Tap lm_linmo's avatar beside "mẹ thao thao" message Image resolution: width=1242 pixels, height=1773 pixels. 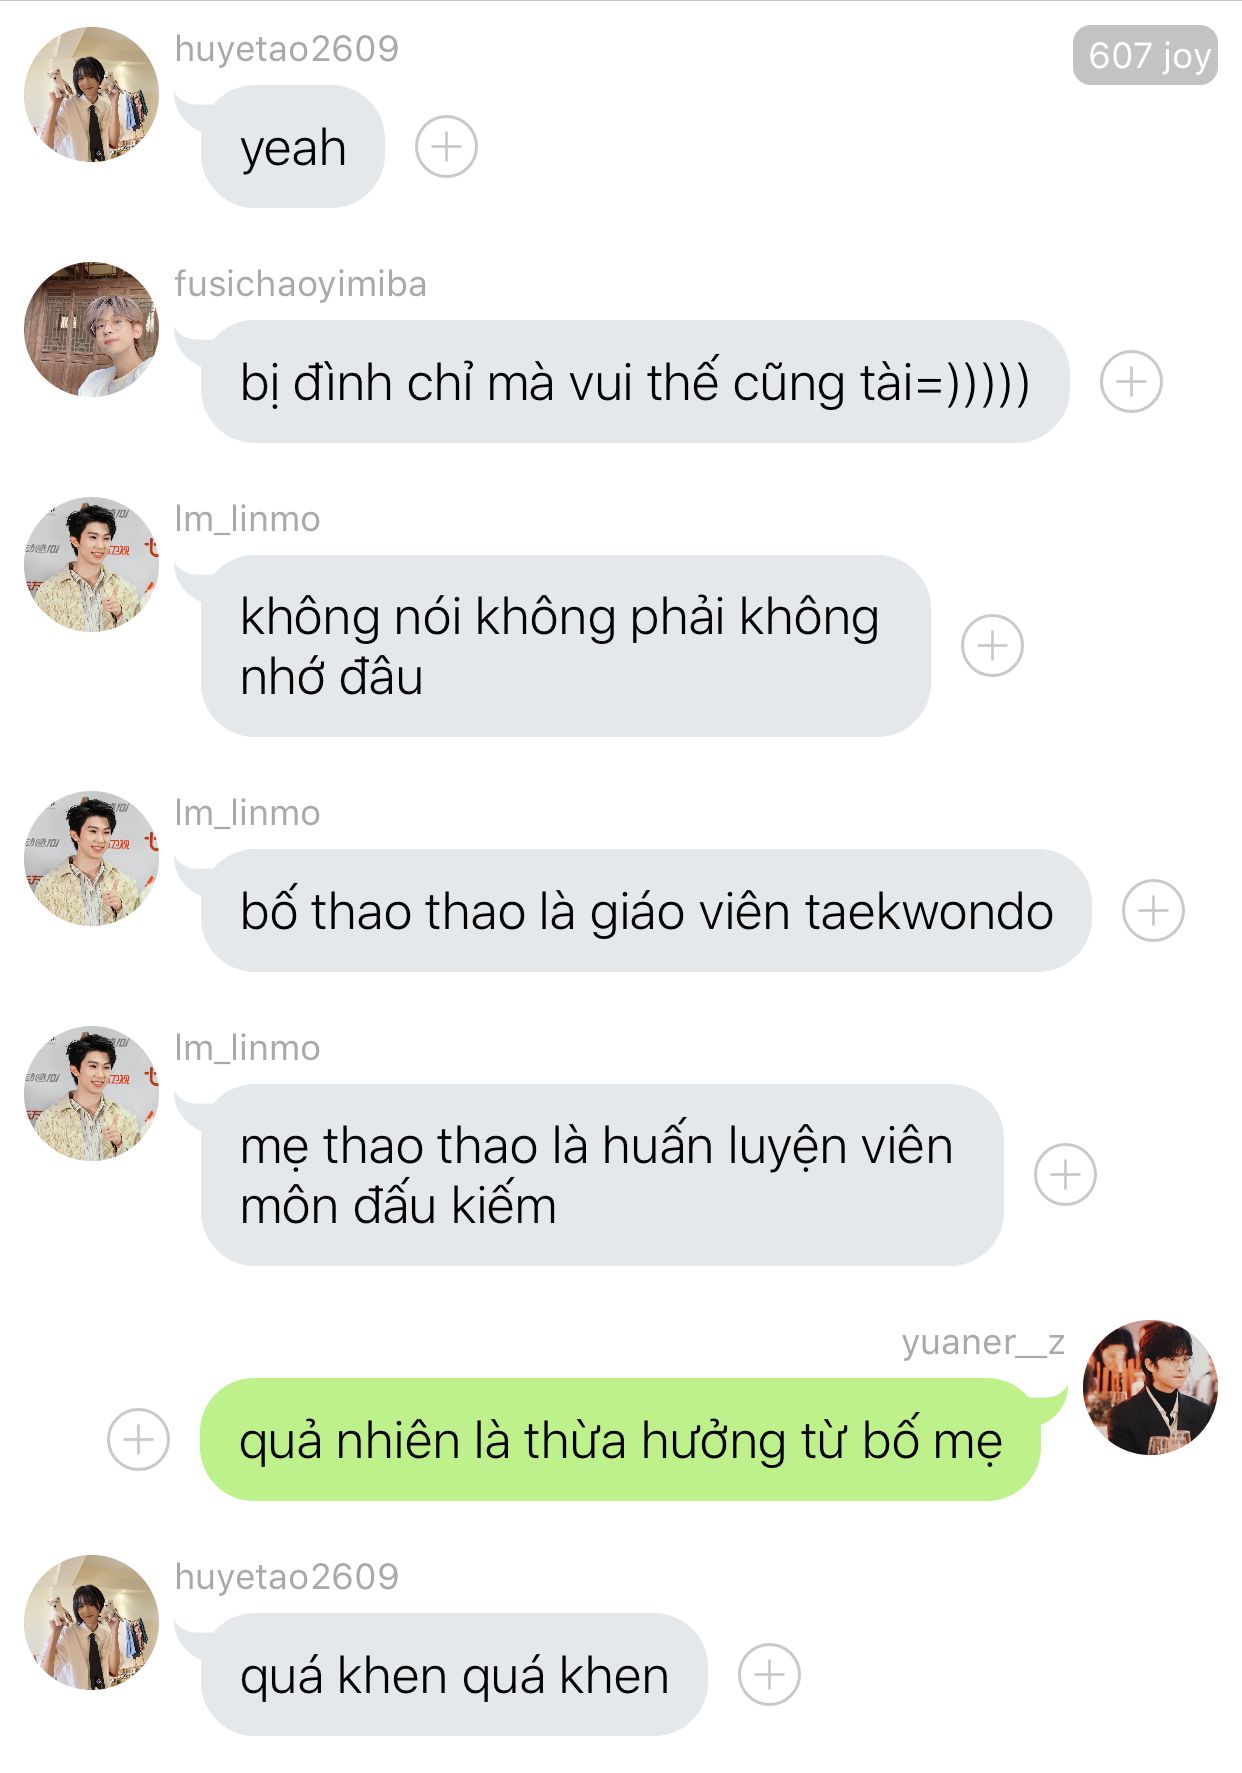coord(91,1094)
